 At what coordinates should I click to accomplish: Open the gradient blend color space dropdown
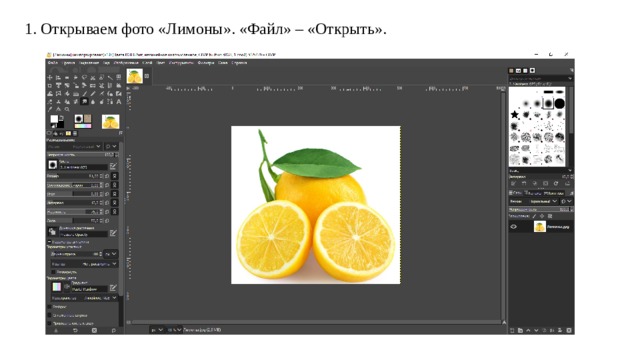(x=84, y=298)
